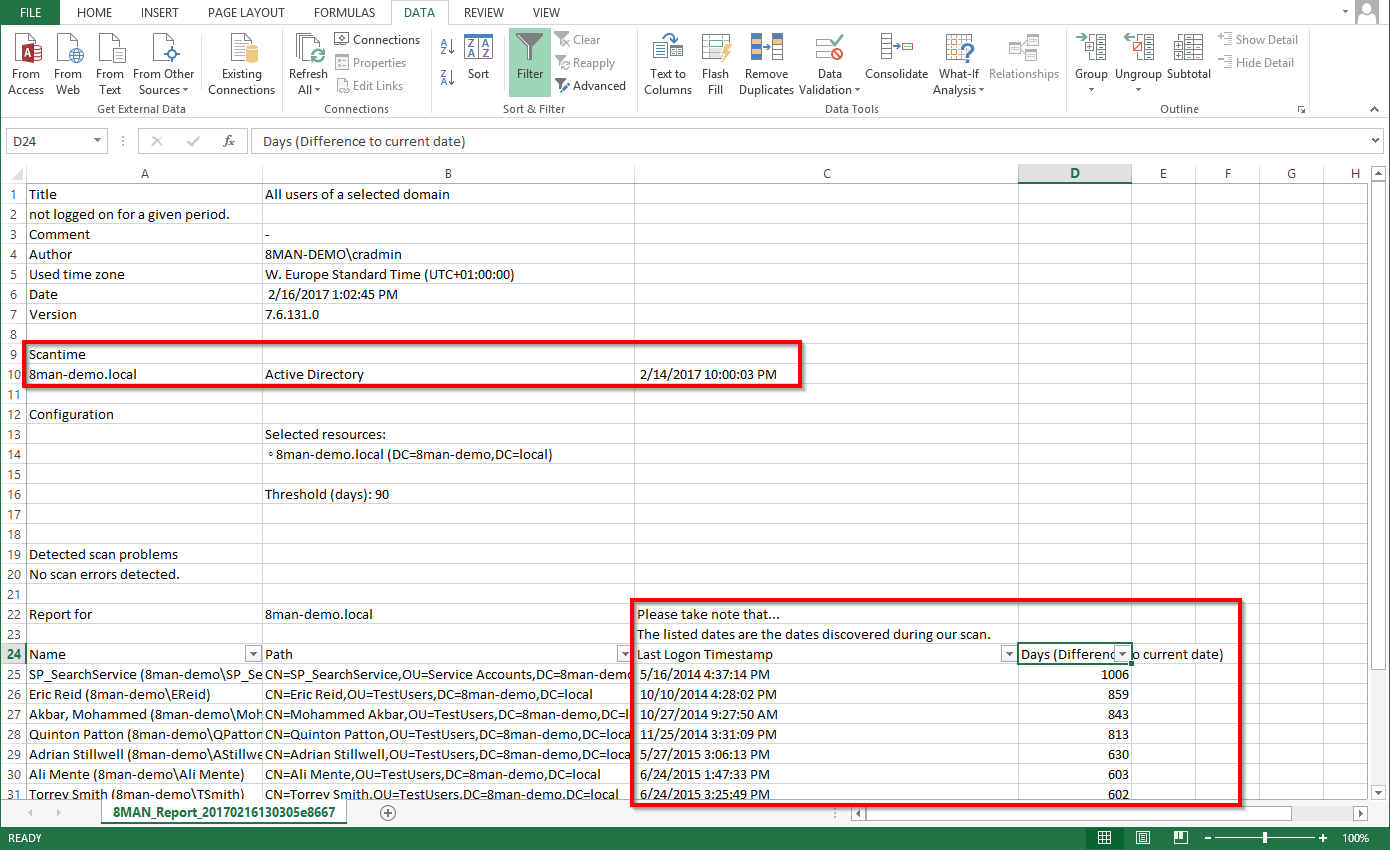The image size is (1390, 850).
Task: Open Last Logon Timestamp filter dropdown
Action: 1008,654
